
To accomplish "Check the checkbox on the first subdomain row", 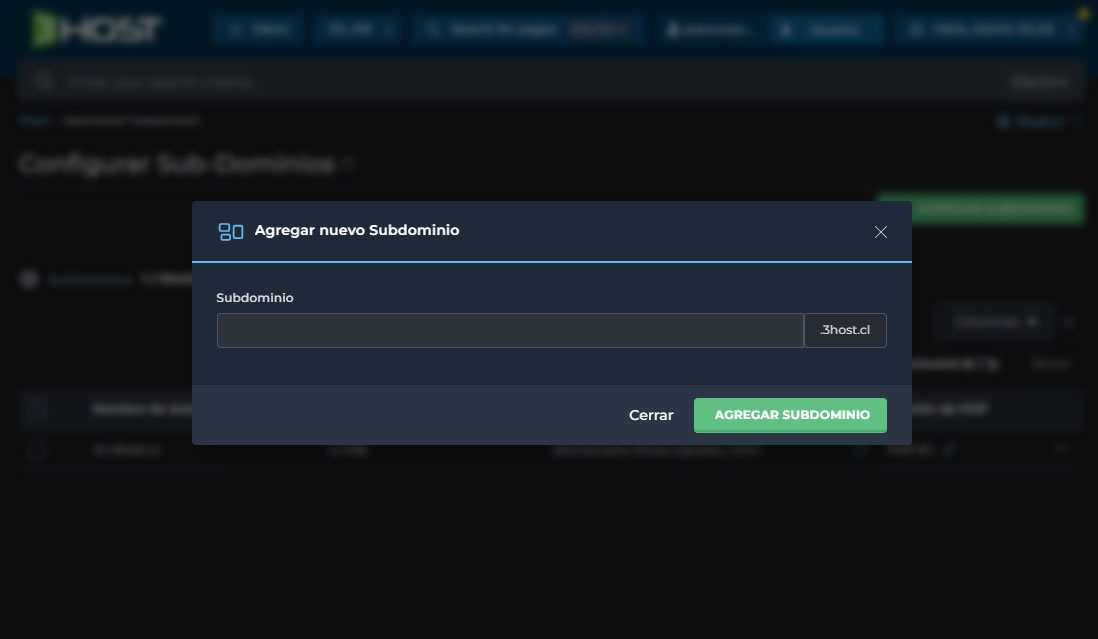I will click(37, 450).
